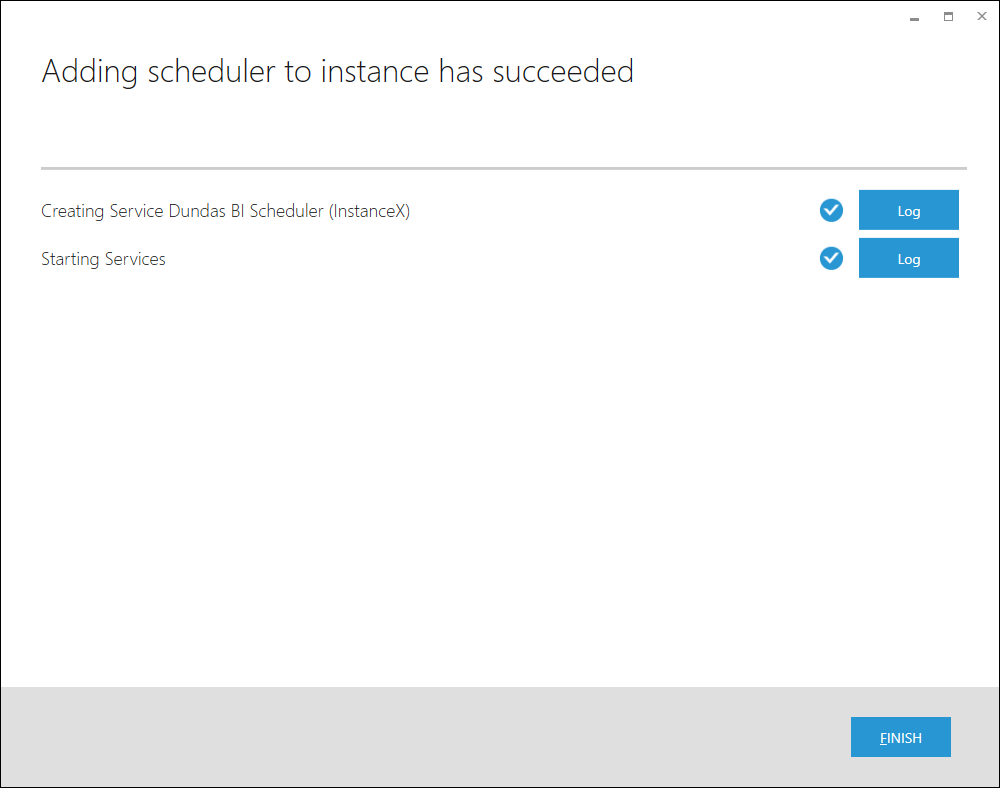Viewport: 1000px width, 788px height.
Task: Click the checkmark icon beside Creating Service
Action: (831, 210)
